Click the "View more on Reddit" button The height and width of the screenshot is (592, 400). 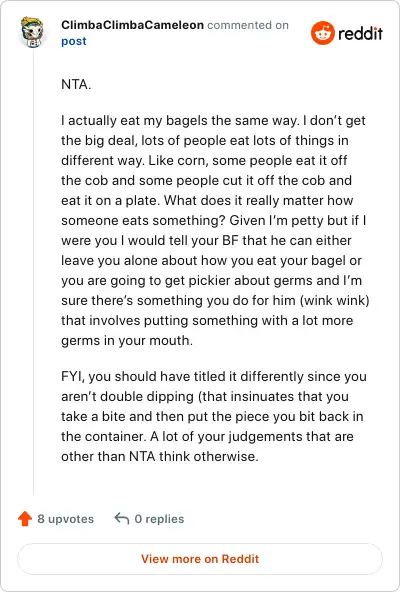coord(200,559)
